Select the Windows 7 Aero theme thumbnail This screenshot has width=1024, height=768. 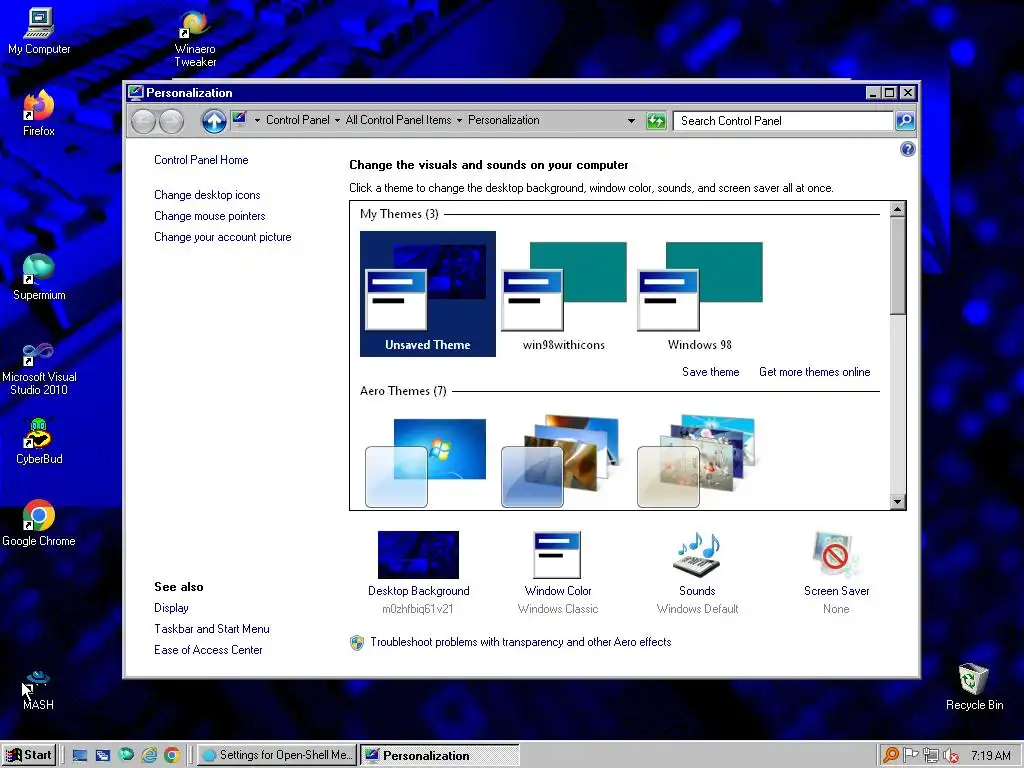[x=425, y=462]
